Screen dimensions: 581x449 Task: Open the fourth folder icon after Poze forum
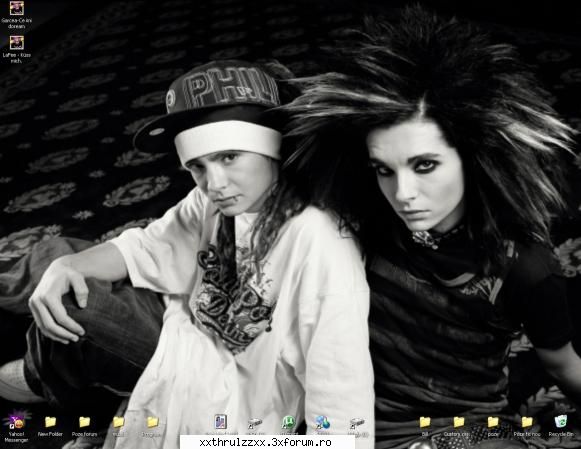tap(119, 422)
